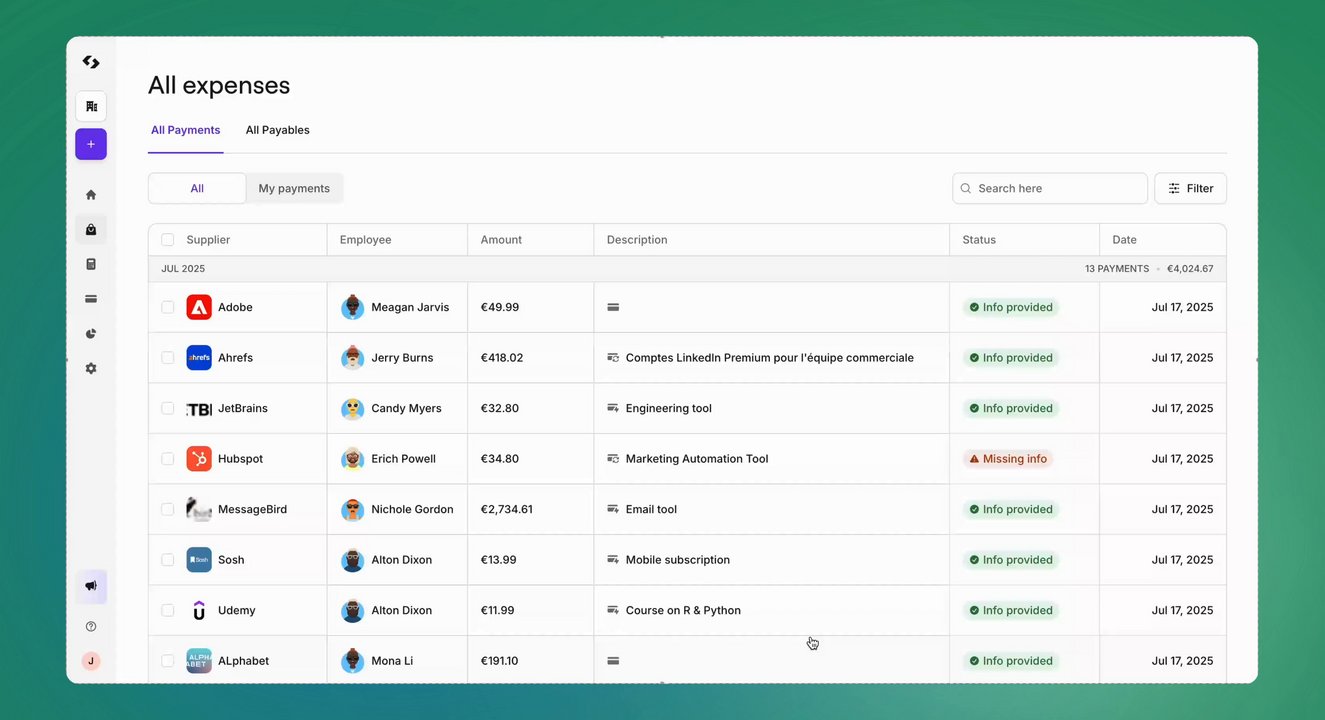Open the help question mark icon

(91, 627)
